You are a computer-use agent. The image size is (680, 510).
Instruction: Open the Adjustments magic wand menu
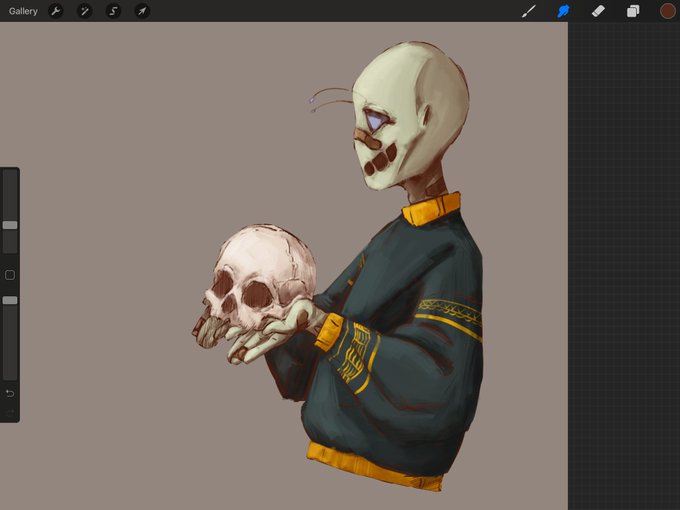(85, 11)
